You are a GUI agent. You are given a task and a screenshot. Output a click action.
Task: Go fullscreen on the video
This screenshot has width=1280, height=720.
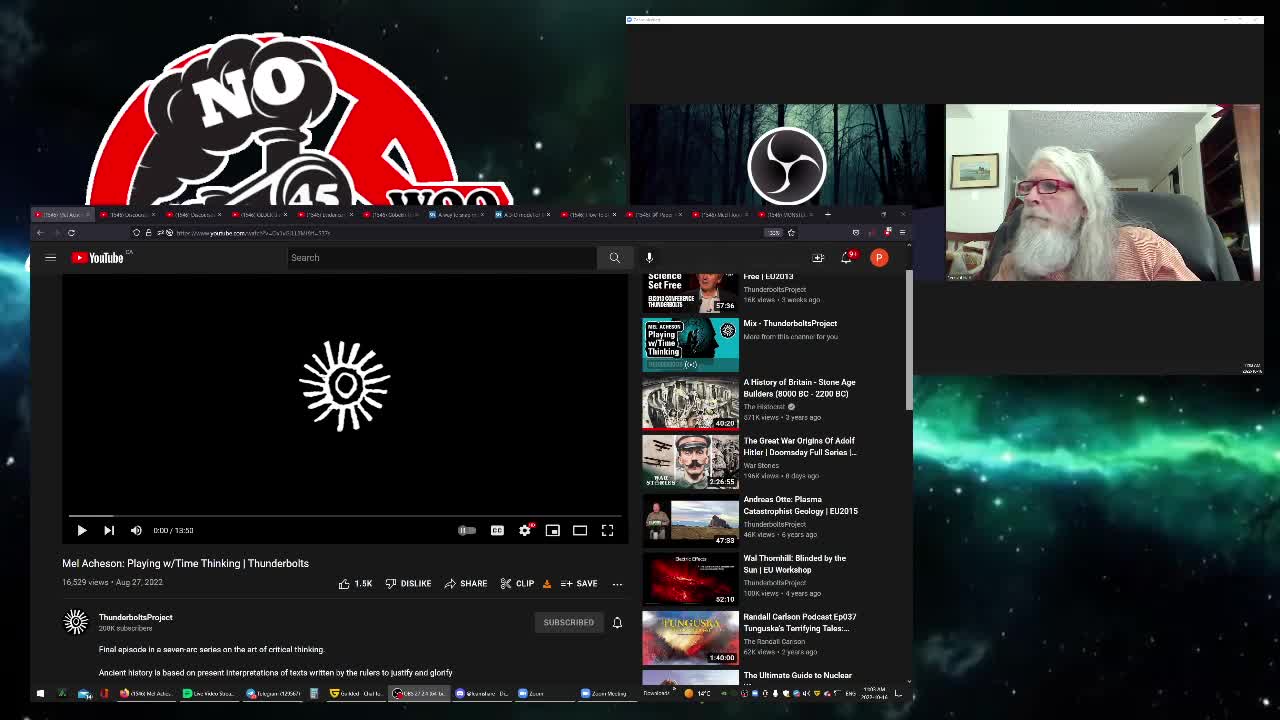pos(607,530)
